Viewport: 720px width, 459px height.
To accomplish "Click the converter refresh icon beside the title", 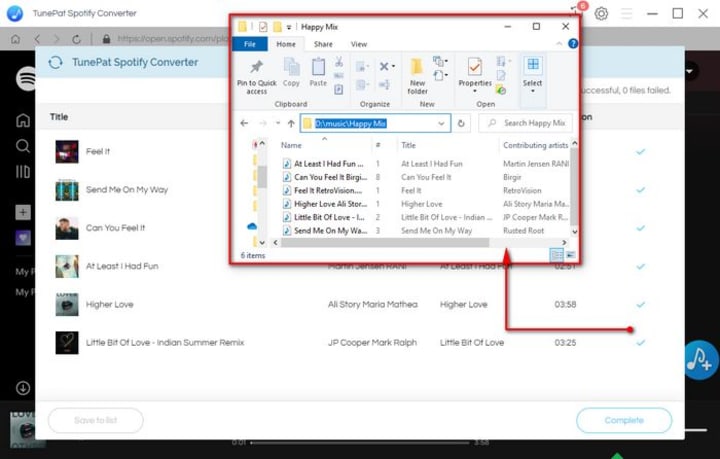I will 56,62.
